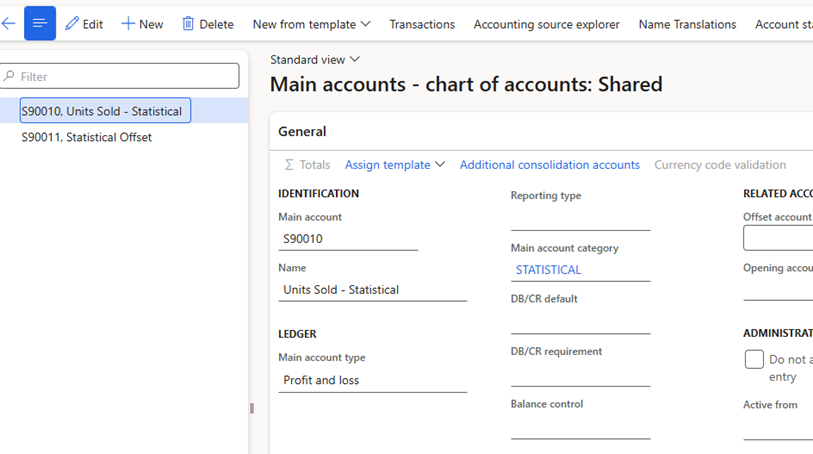Click the Reporting type field
Screen dimensions: 813x454
(580, 219)
